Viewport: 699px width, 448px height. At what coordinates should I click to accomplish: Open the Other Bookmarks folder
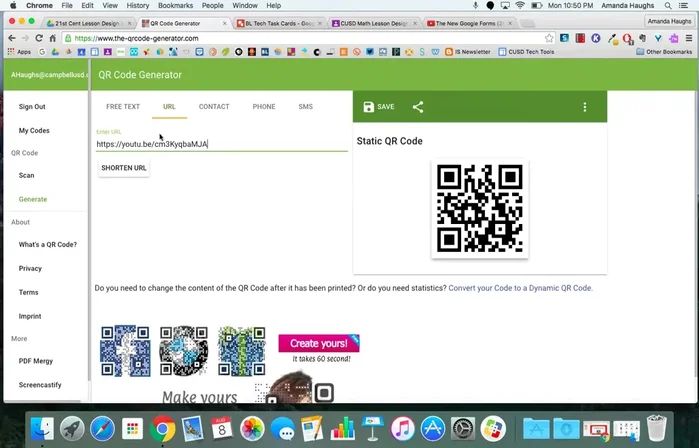[x=667, y=51]
